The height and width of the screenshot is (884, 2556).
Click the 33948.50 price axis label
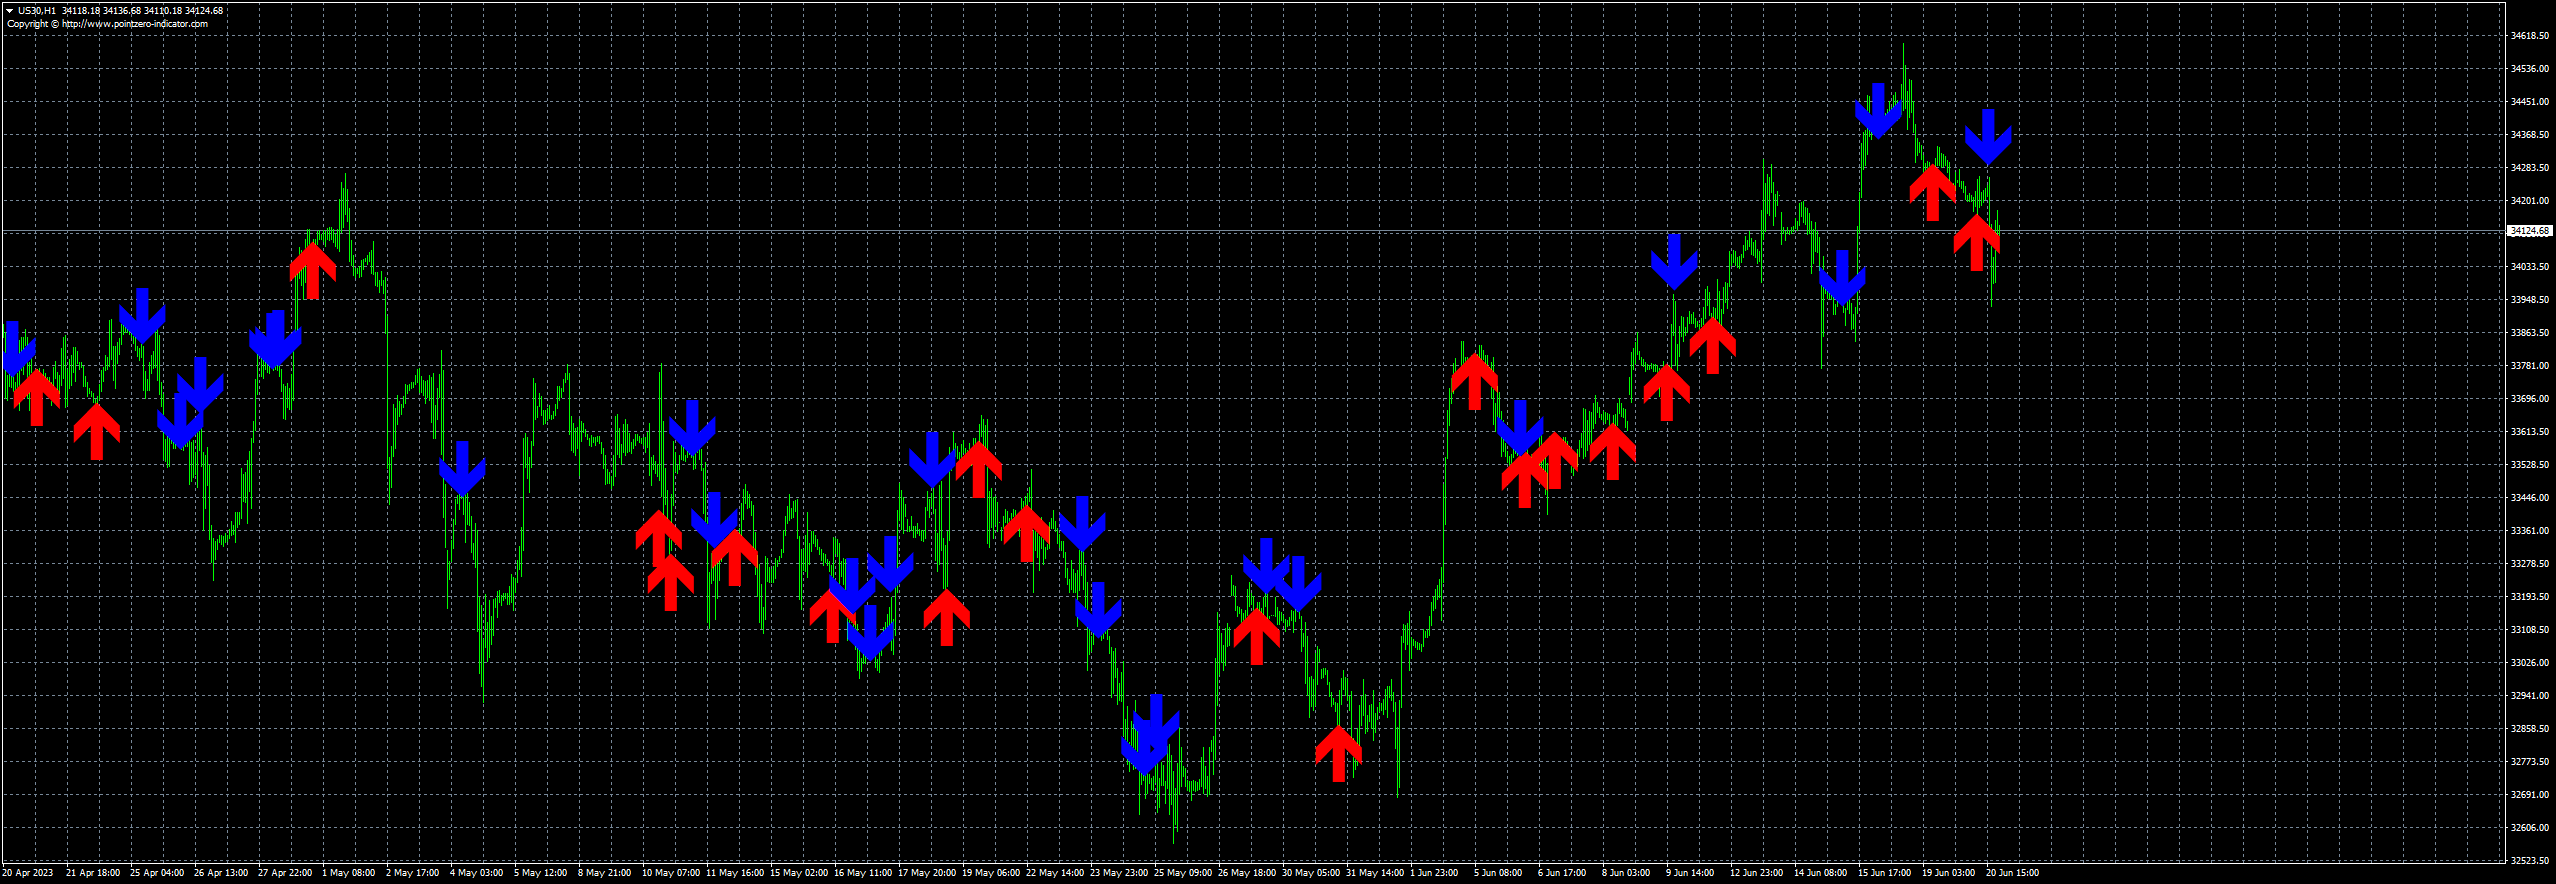(x=2531, y=300)
